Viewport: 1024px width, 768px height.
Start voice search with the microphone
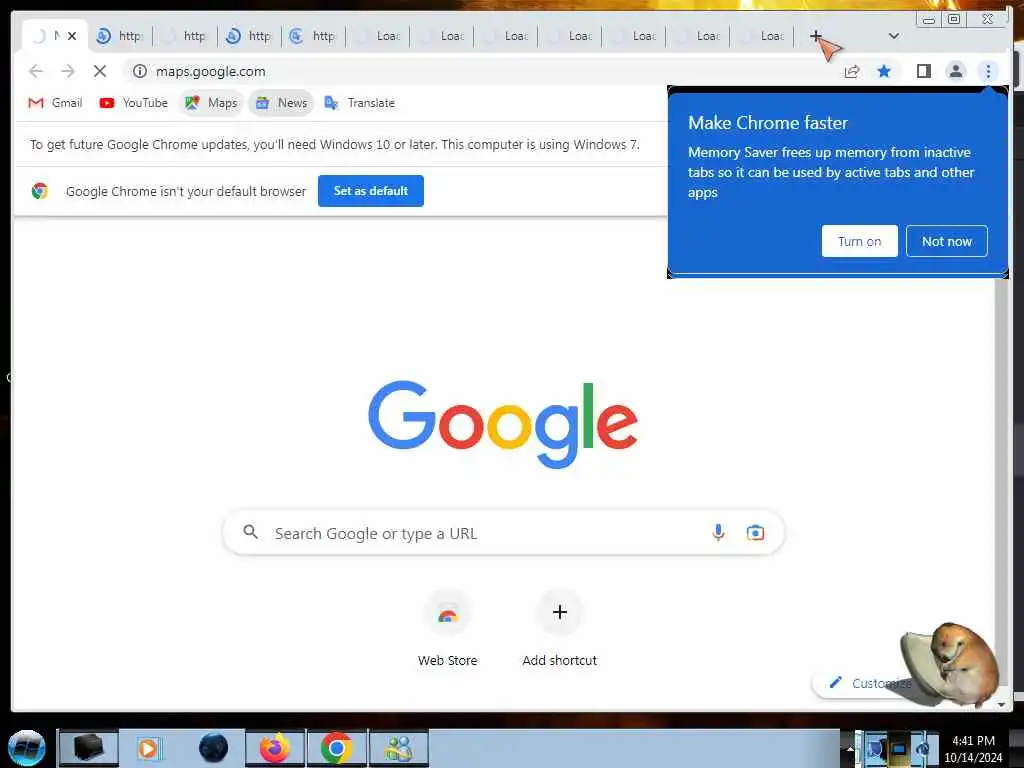click(718, 532)
